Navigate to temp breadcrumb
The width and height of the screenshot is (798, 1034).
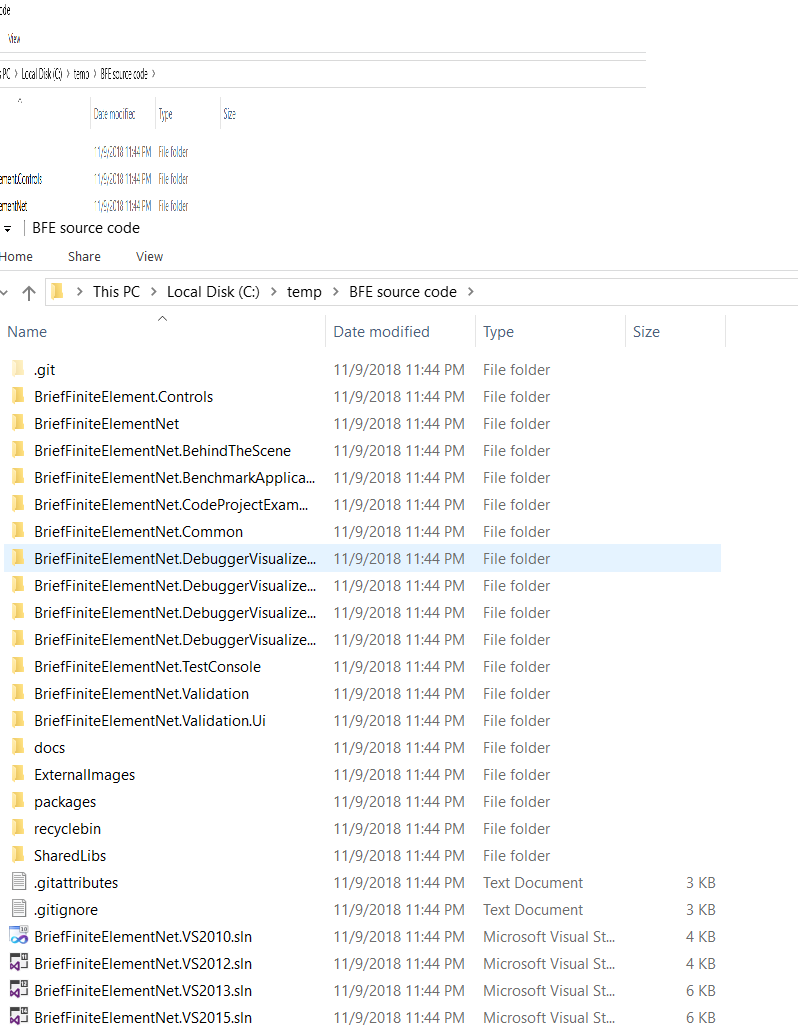(x=304, y=291)
